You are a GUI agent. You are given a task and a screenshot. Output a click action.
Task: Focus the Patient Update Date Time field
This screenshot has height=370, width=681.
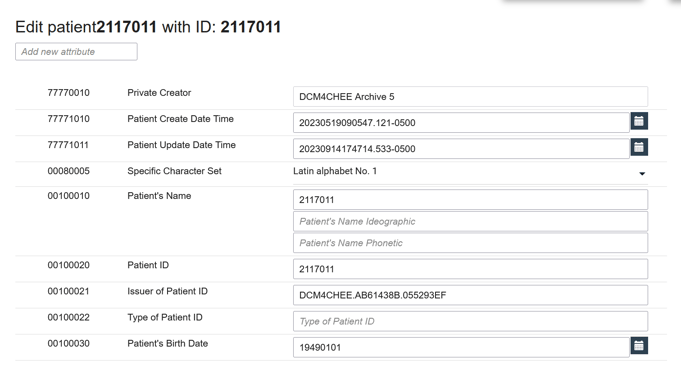tap(461, 149)
